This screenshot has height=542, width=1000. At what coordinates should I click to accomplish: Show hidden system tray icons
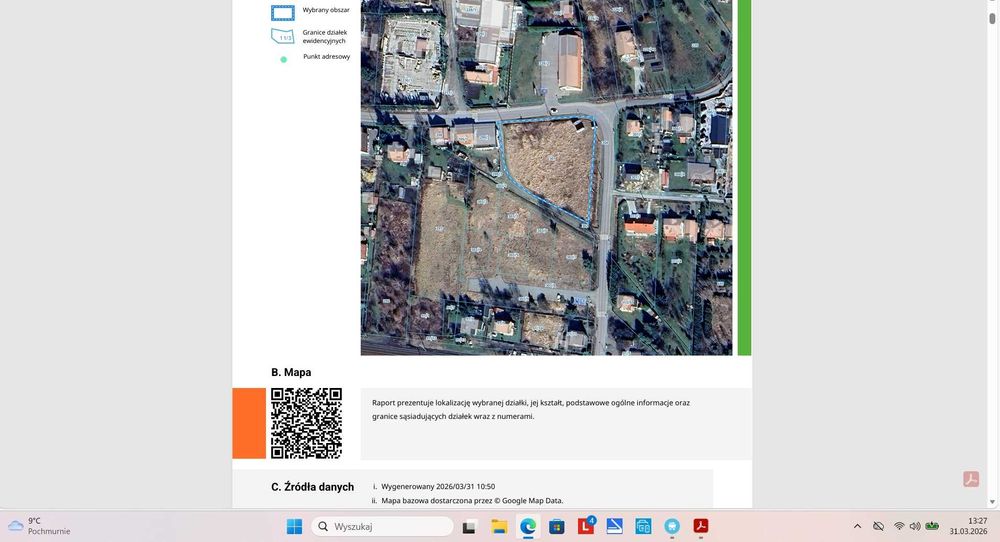click(857, 526)
